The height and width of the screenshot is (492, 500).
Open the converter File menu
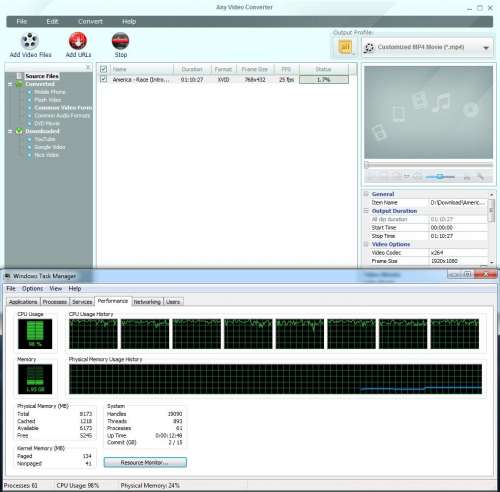22,21
